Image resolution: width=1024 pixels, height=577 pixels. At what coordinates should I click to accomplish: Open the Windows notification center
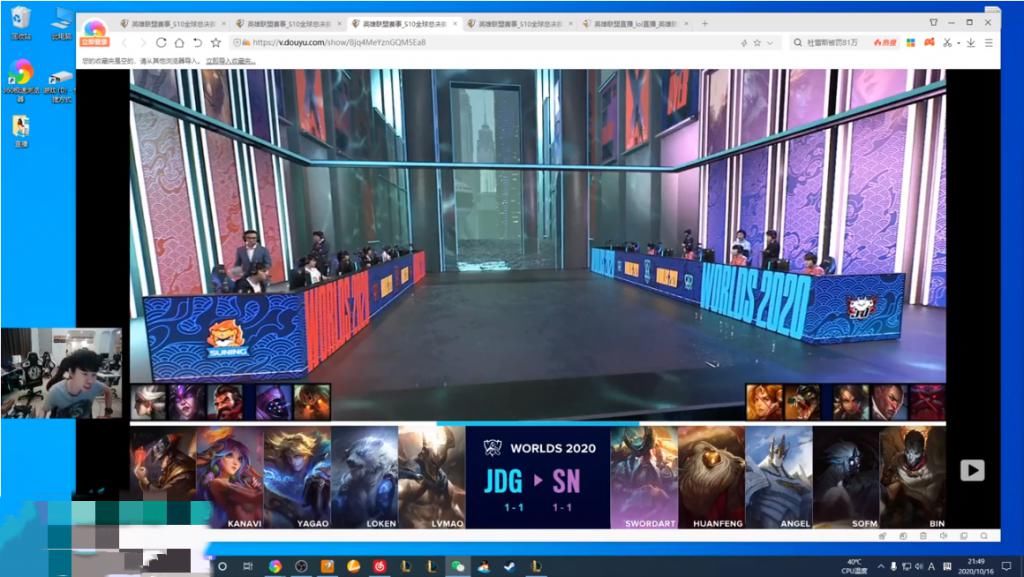pos(1008,566)
